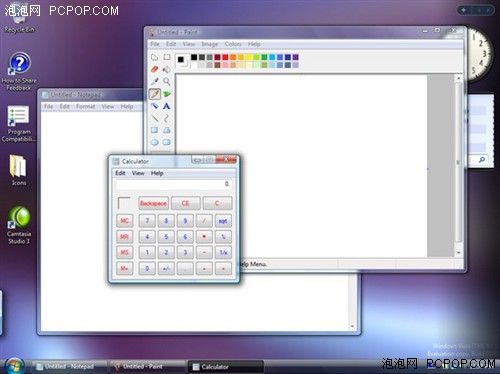Open the Image menu in Paint
Viewport: 500px width, 374px height.
tap(210, 44)
